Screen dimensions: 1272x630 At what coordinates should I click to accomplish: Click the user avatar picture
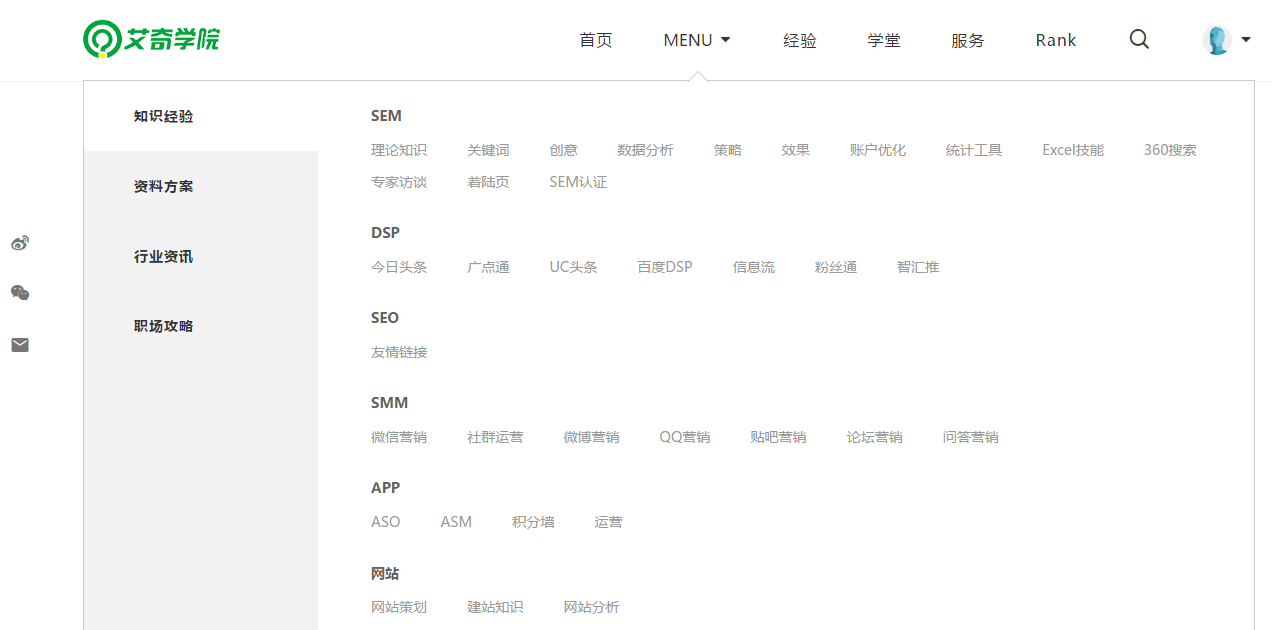[x=1216, y=40]
